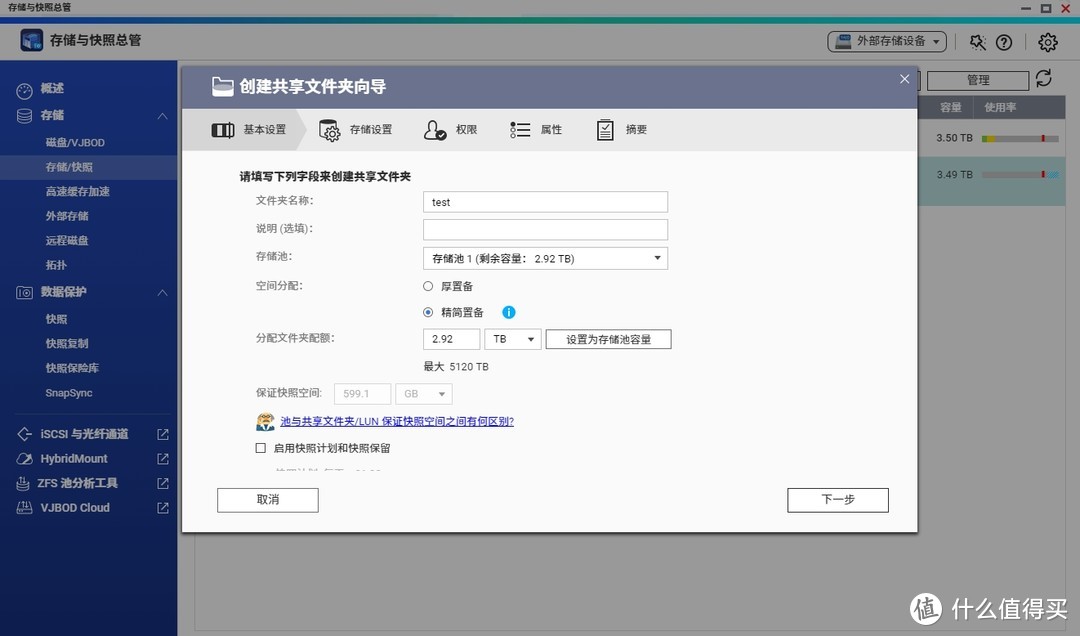Open the Refresh icon next to 管理
The image size is (1080, 636).
[1045, 80]
